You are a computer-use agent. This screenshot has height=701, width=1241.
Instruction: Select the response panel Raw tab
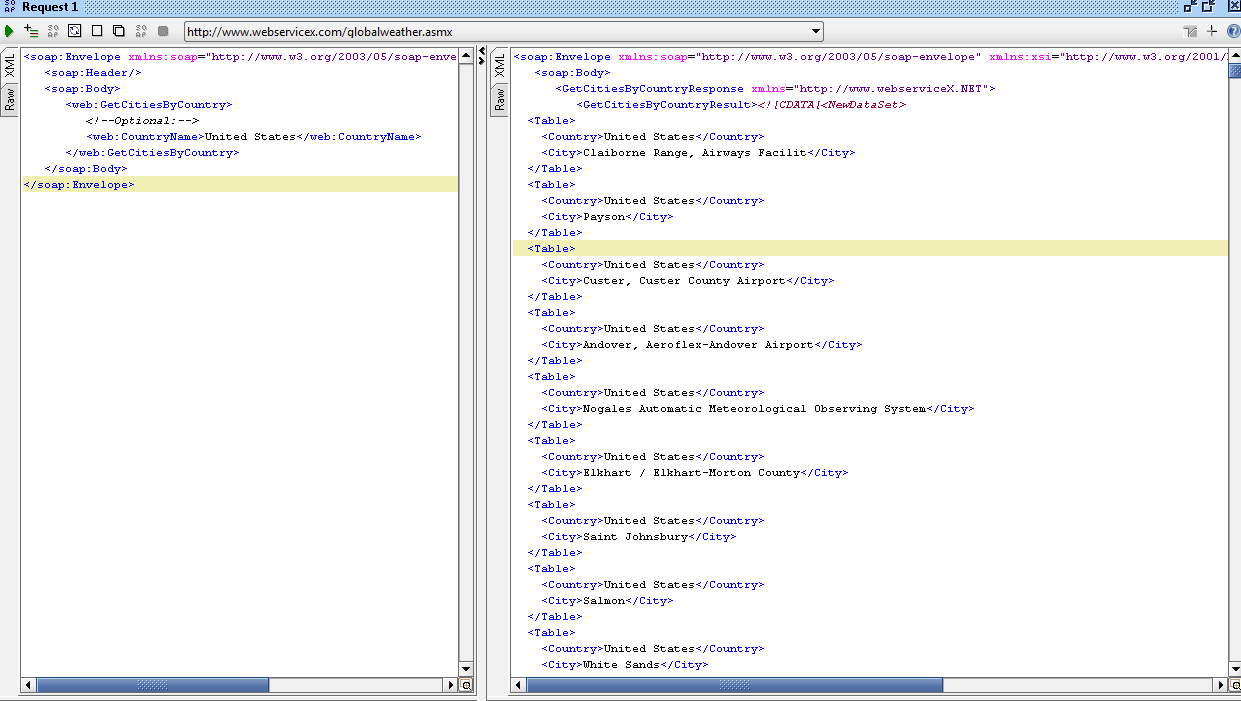(499, 100)
